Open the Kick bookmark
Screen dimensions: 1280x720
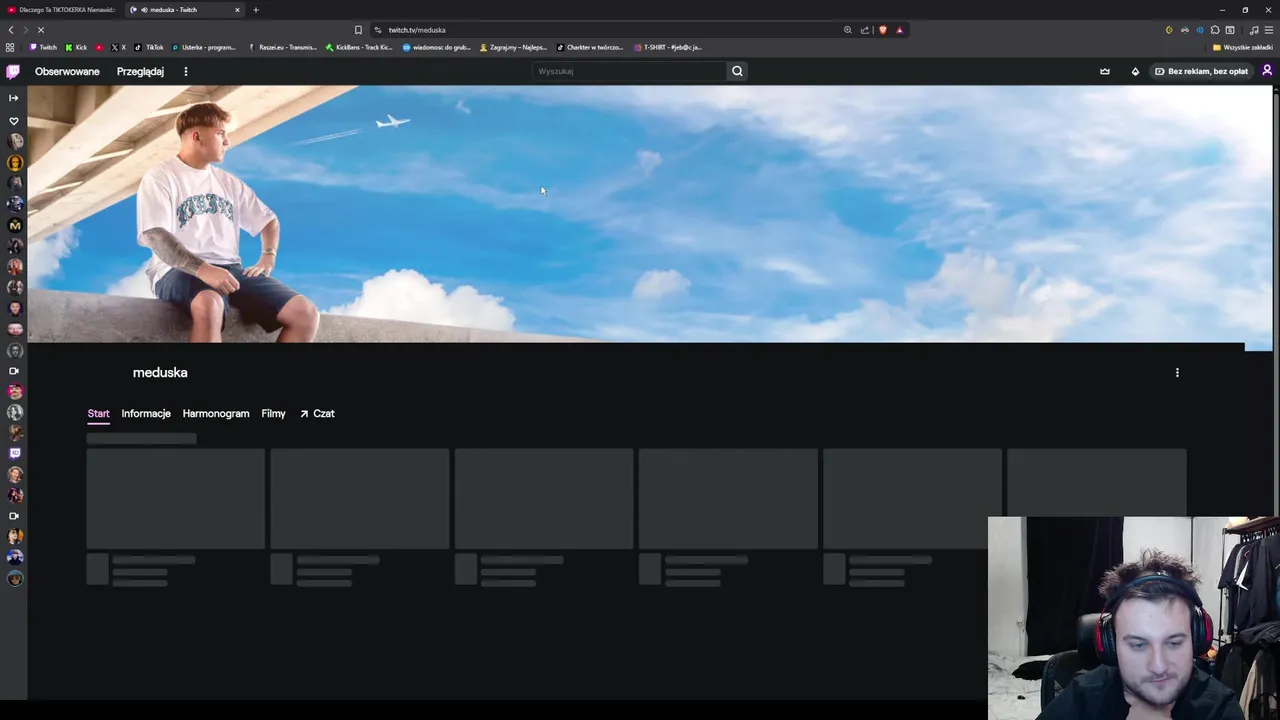(x=76, y=47)
